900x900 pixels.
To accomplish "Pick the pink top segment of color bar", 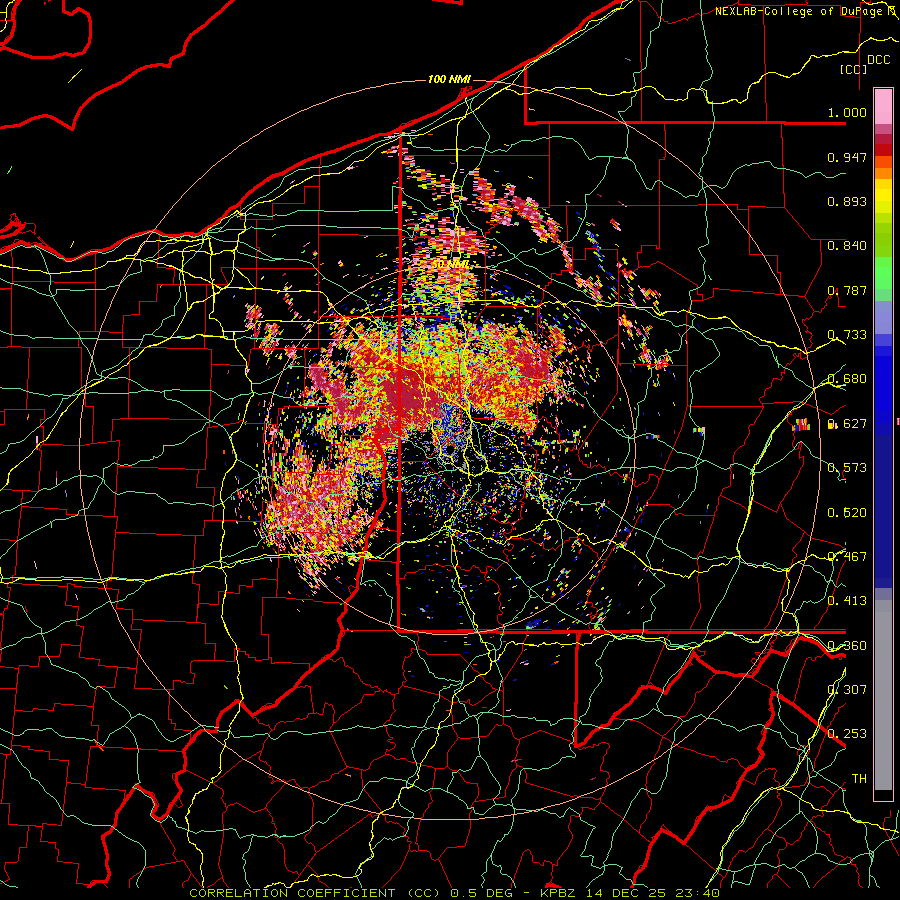I will [883, 106].
